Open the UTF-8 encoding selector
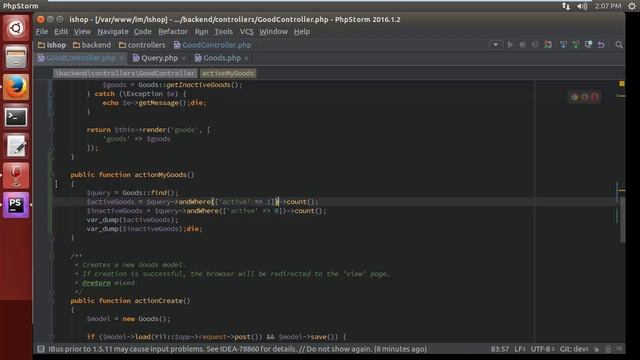Screen dimensions: 640x360 [542, 349]
